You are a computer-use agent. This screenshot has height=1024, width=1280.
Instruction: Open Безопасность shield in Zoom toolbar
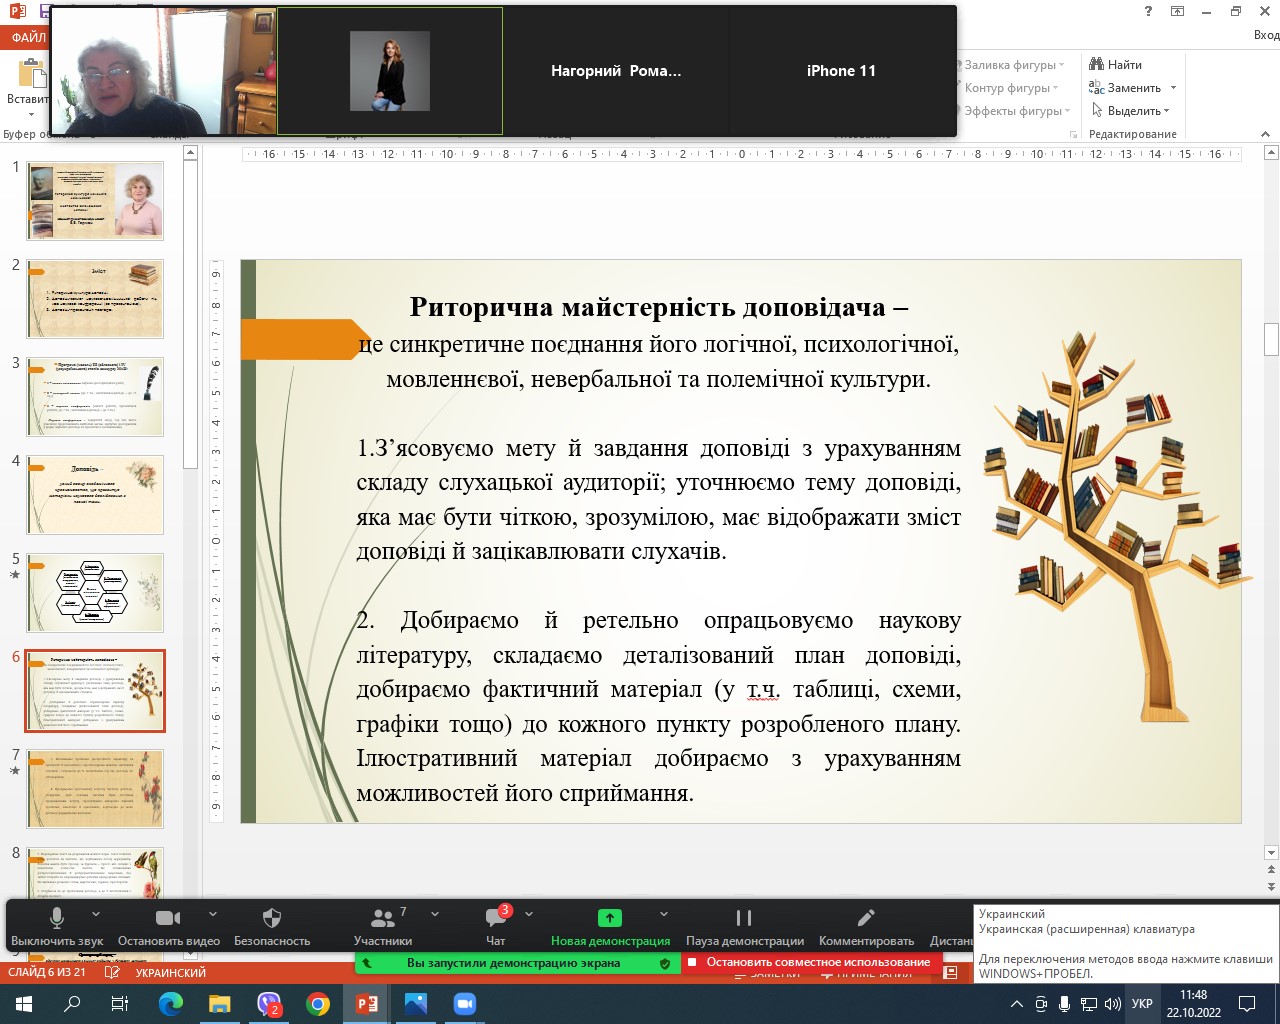point(272,918)
